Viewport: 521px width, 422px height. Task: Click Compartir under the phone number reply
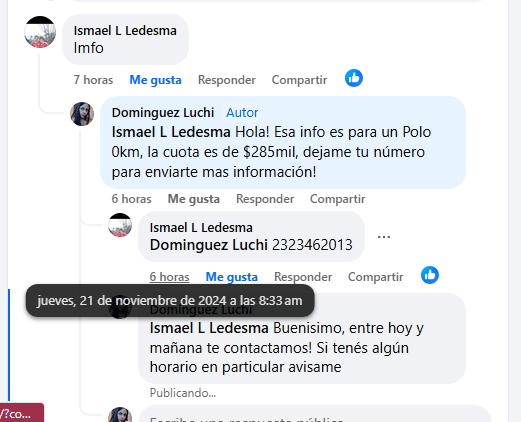tap(376, 277)
